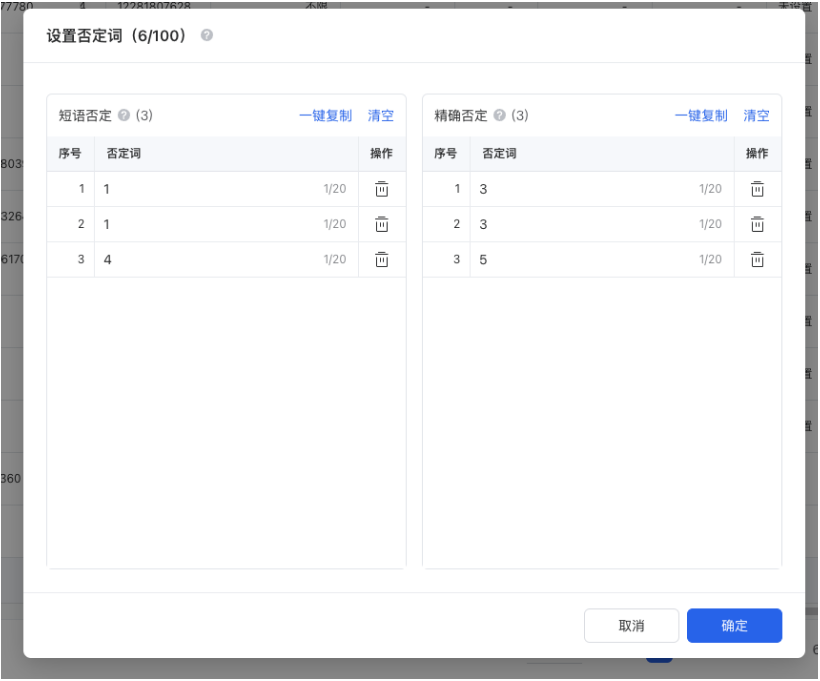This screenshot has width=820, height=681.
Task: Click 一键复制 in the 短语否定 panel
Action: [323, 115]
